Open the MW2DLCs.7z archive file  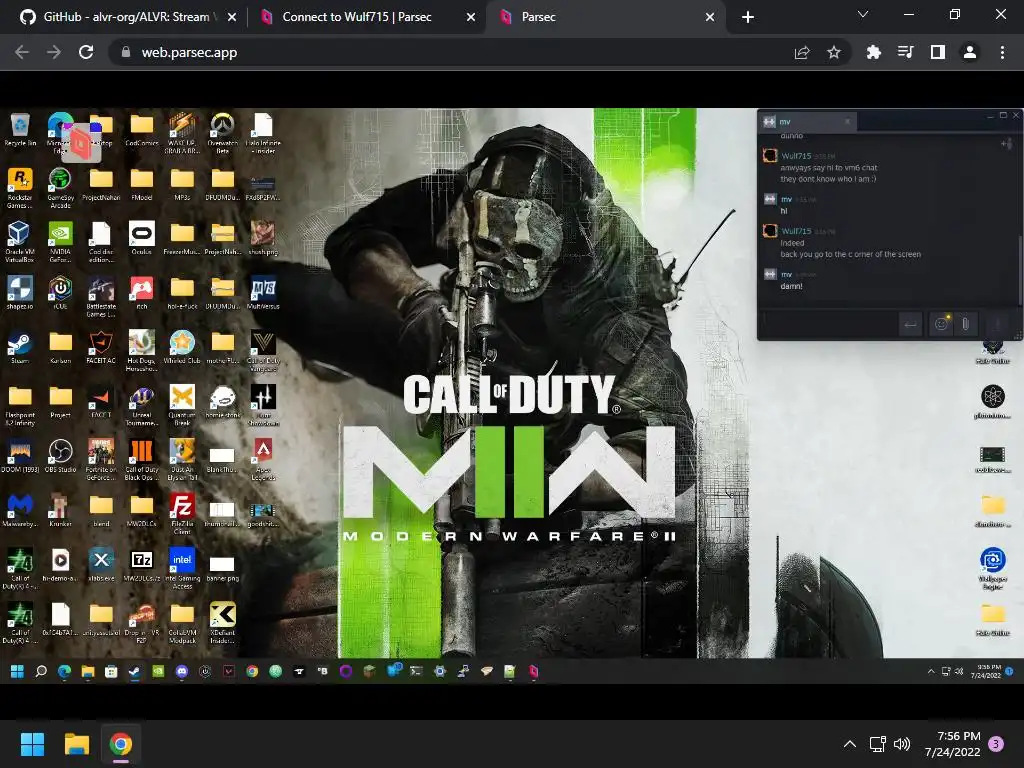(x=142, y=565)
